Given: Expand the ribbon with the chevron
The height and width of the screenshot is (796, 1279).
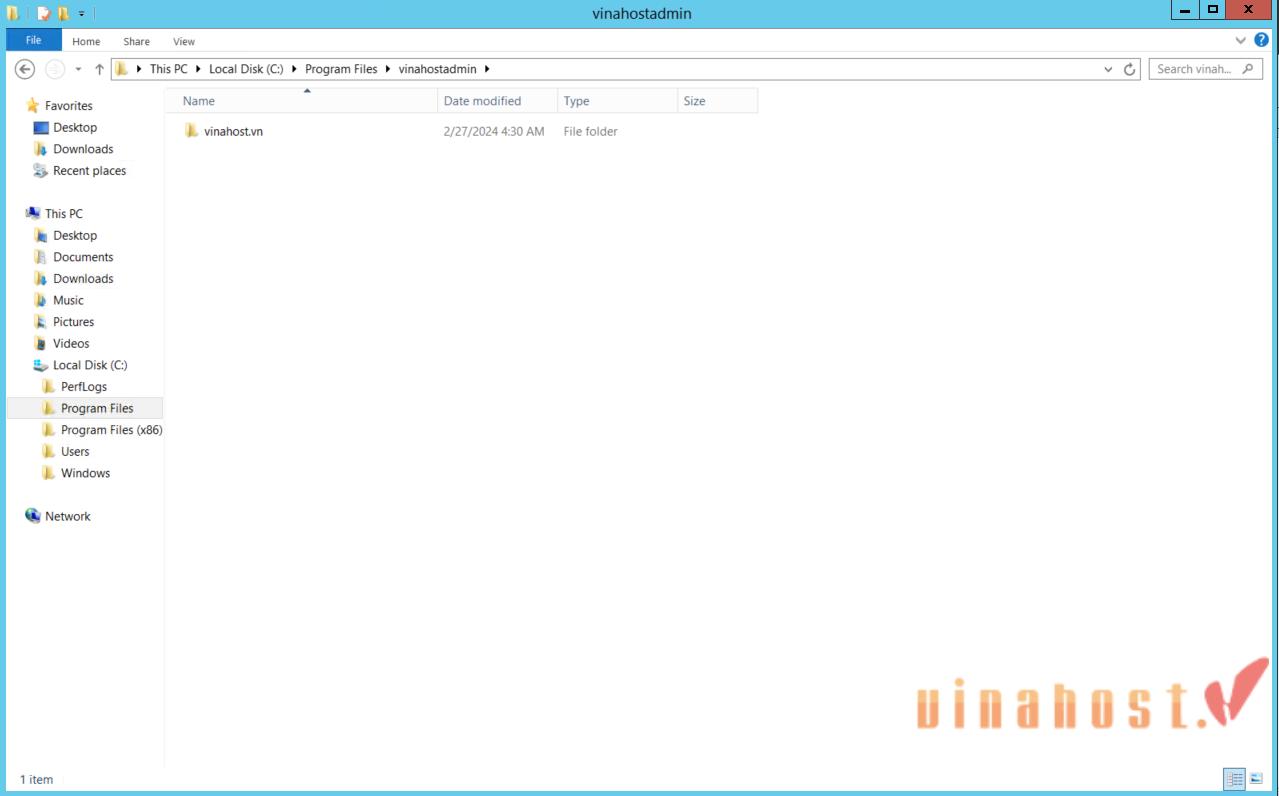Looking at the screenshot, I should click(x=1241, y=40).
